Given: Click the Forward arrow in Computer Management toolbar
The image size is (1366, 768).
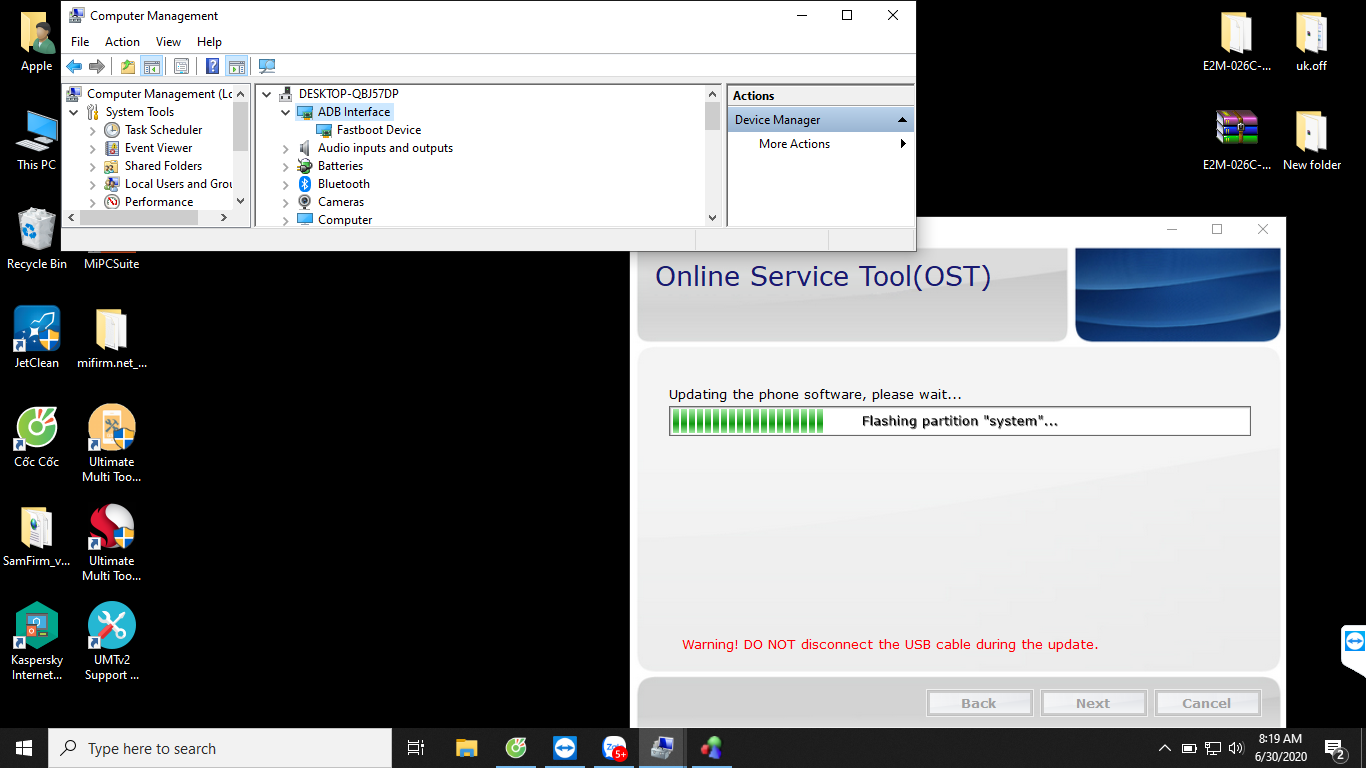Looking at the screenshot, I should coord(97,67).
